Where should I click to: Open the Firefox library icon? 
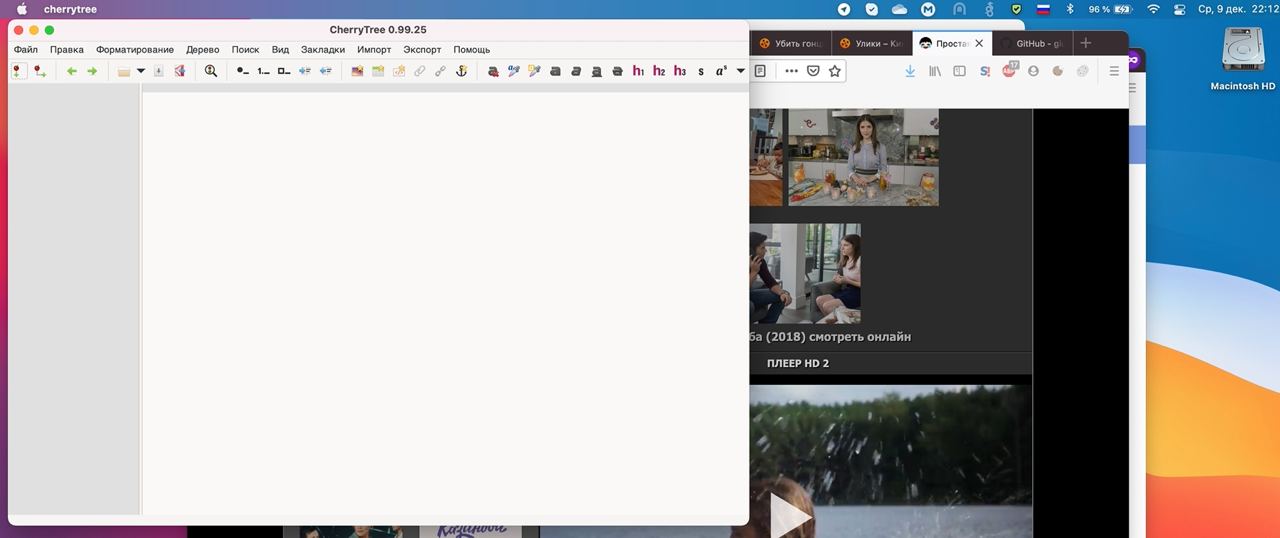[x=935, y=71]
